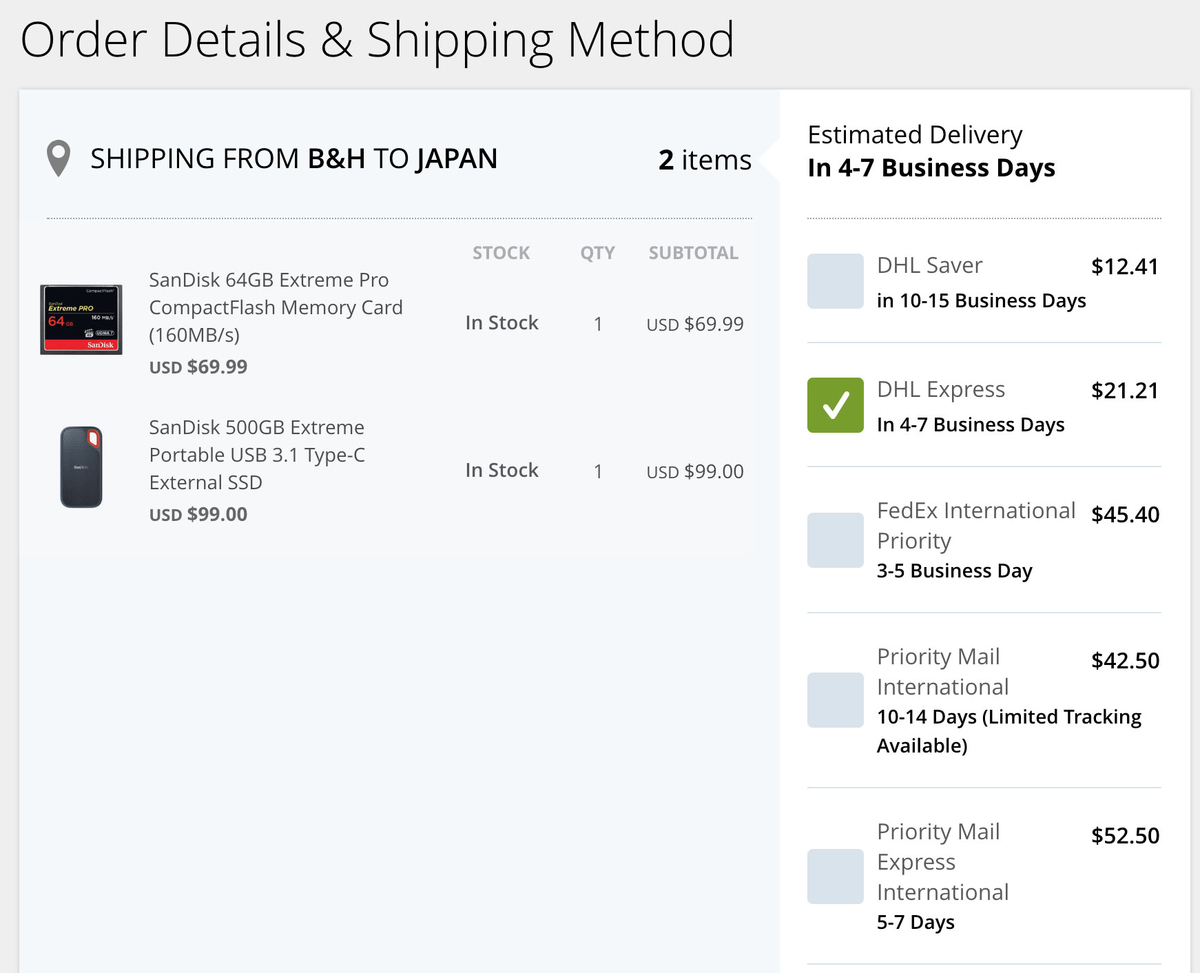Viewport: 1200px width, 973px height.
Task: Open SanDisk portable SSD thumbnail
Action: [80, 466]
